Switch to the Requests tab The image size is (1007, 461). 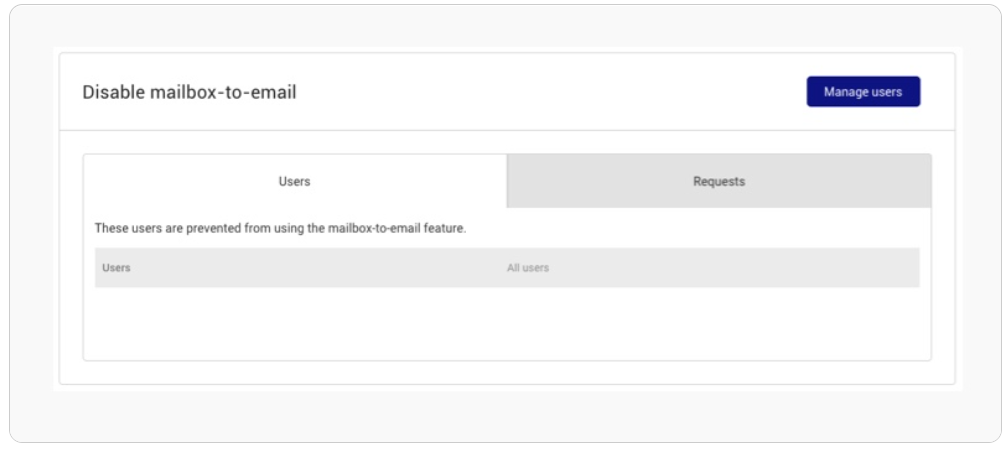(719, 181)
